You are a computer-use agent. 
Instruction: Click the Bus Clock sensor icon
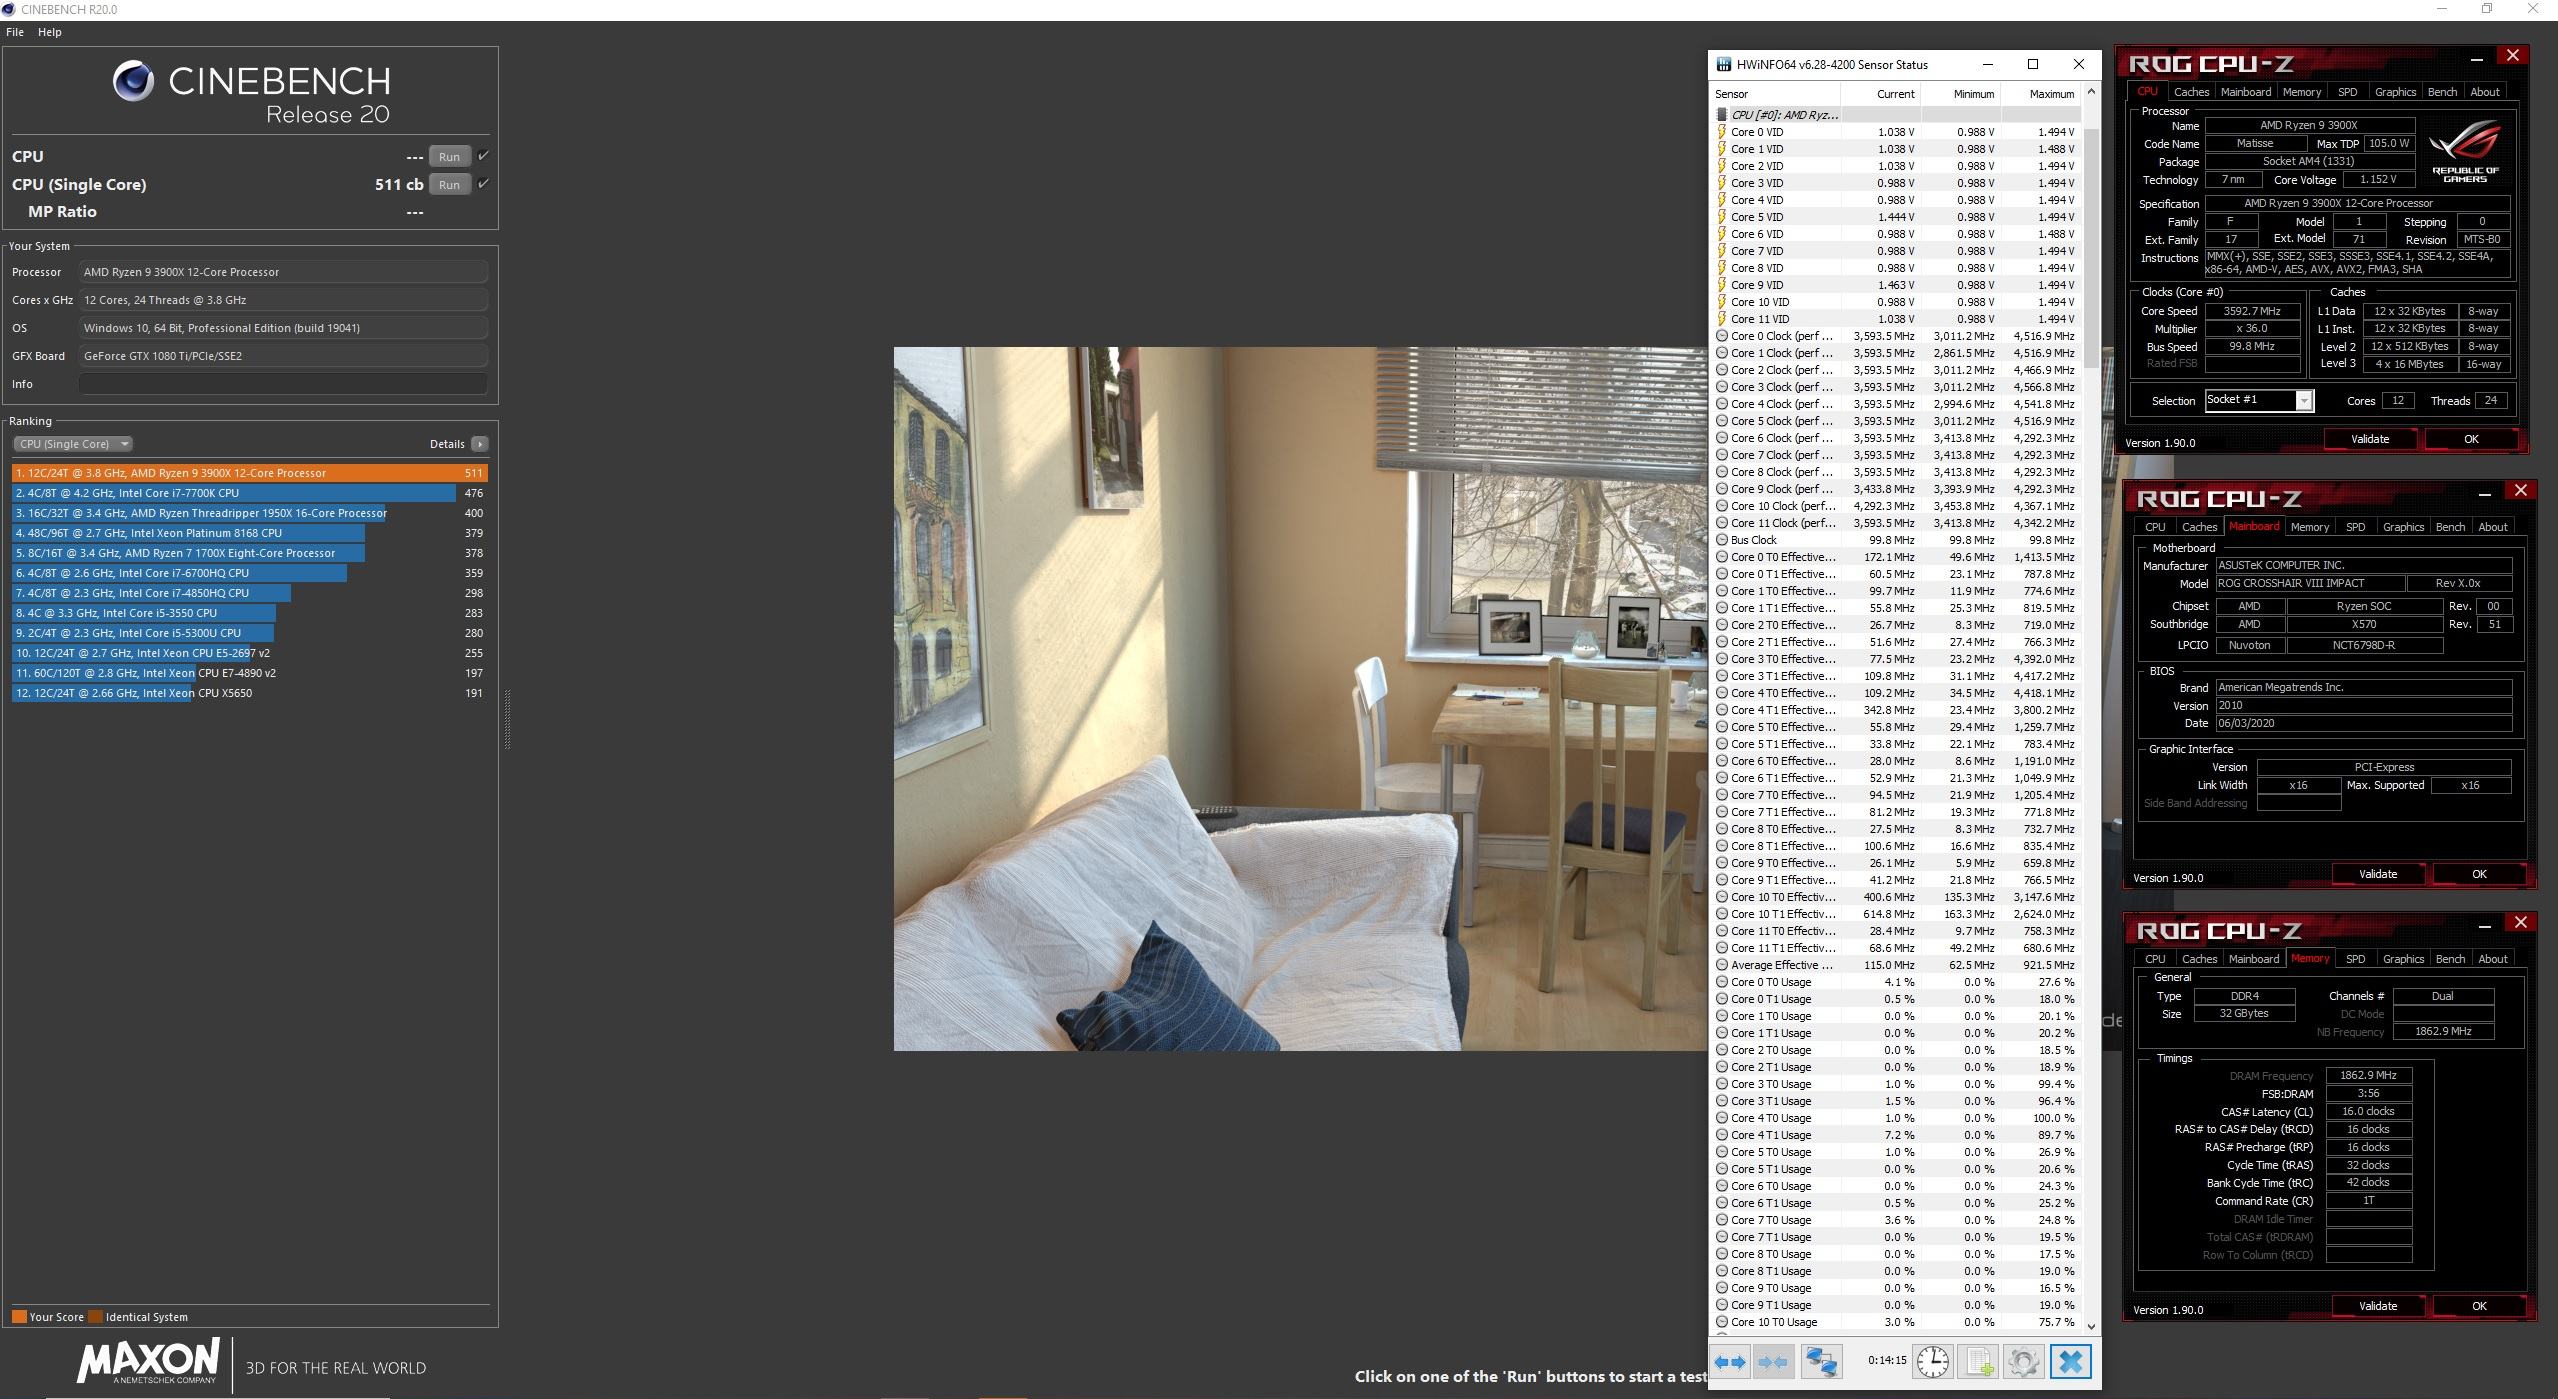pyautogui.click(x=1722, y=540)
